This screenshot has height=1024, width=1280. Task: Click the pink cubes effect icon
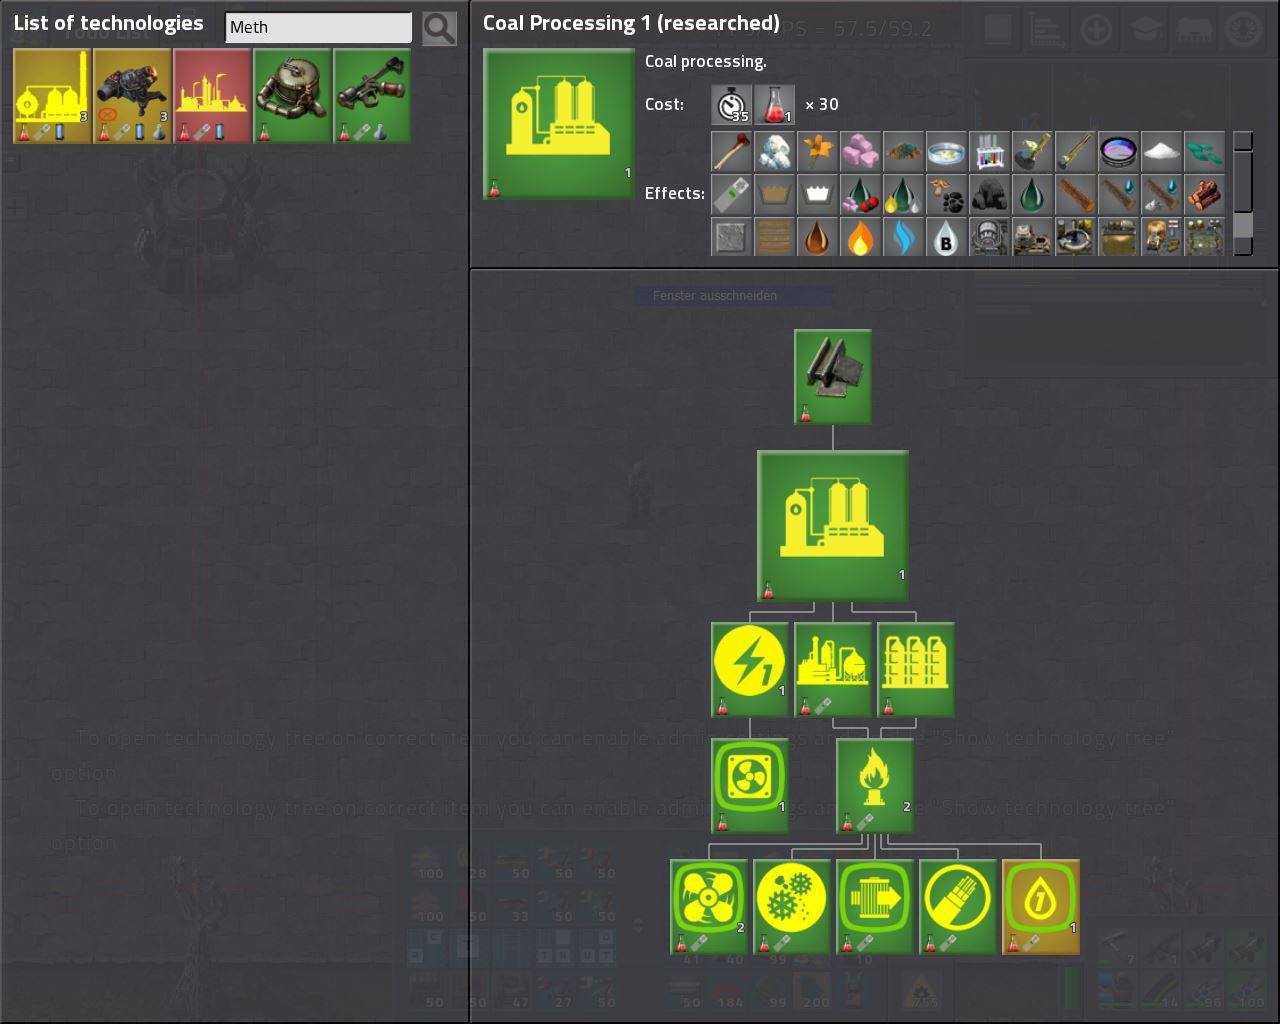[x=860, y=152]
